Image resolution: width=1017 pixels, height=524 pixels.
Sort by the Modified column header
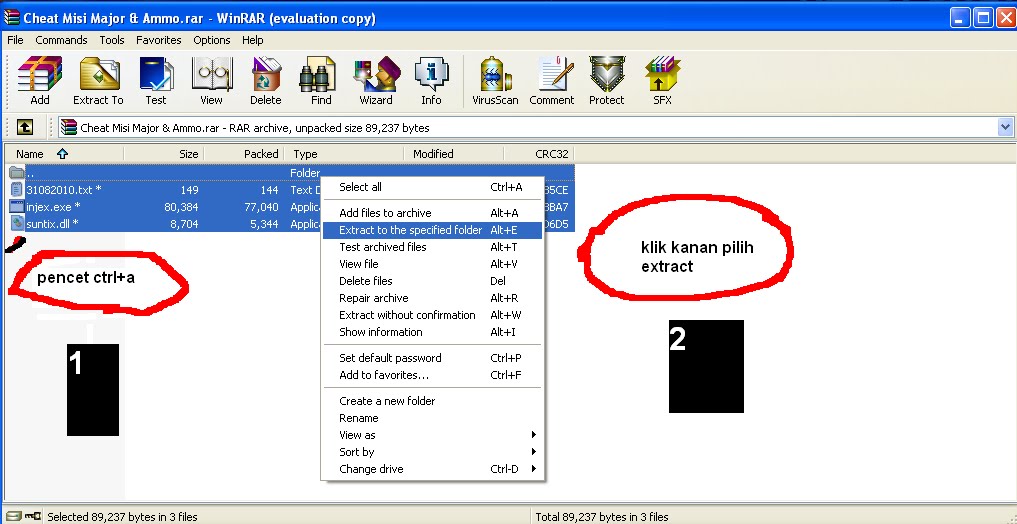[453, 154]
